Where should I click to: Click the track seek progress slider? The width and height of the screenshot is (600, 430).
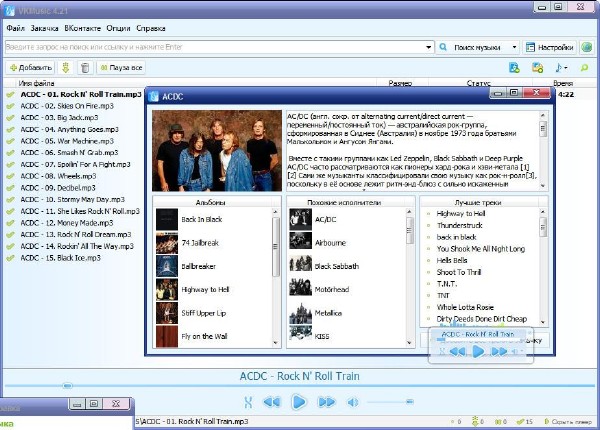300,385
